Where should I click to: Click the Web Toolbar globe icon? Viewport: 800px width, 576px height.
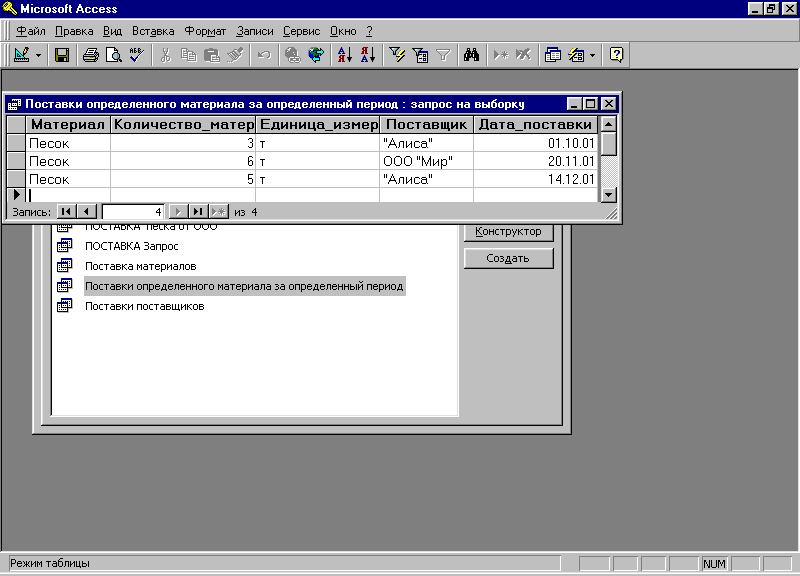coord(316,55)
